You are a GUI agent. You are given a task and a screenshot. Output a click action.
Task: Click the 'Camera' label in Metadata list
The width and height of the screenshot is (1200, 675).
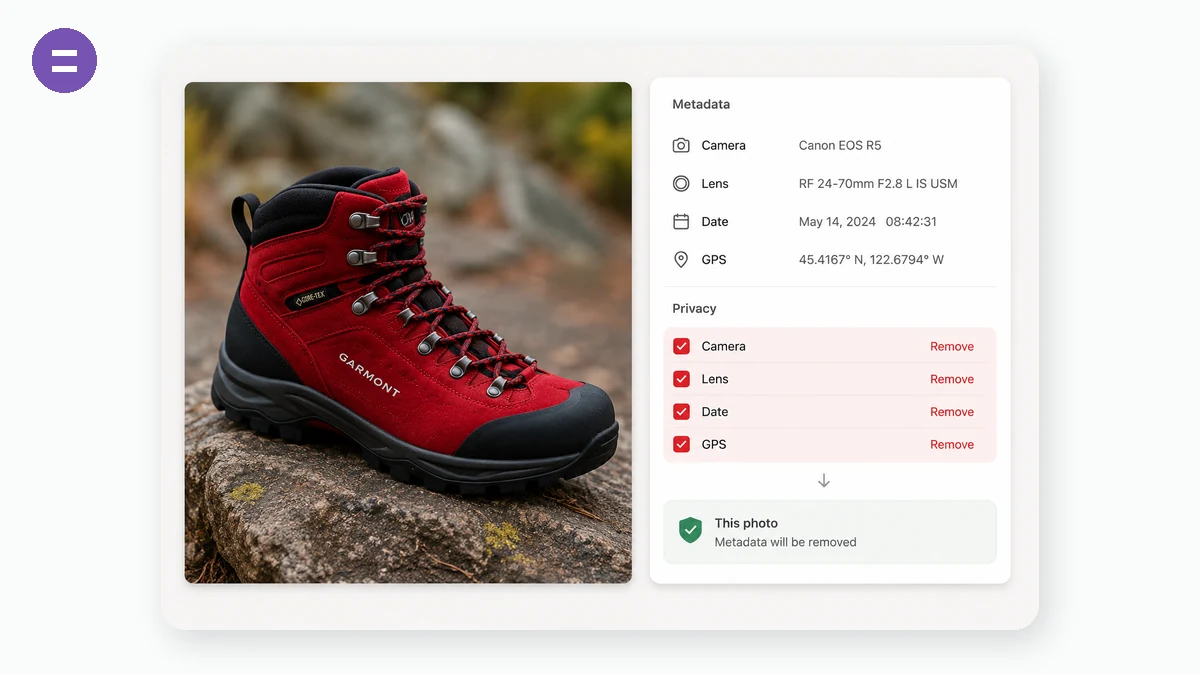point(724,145)
